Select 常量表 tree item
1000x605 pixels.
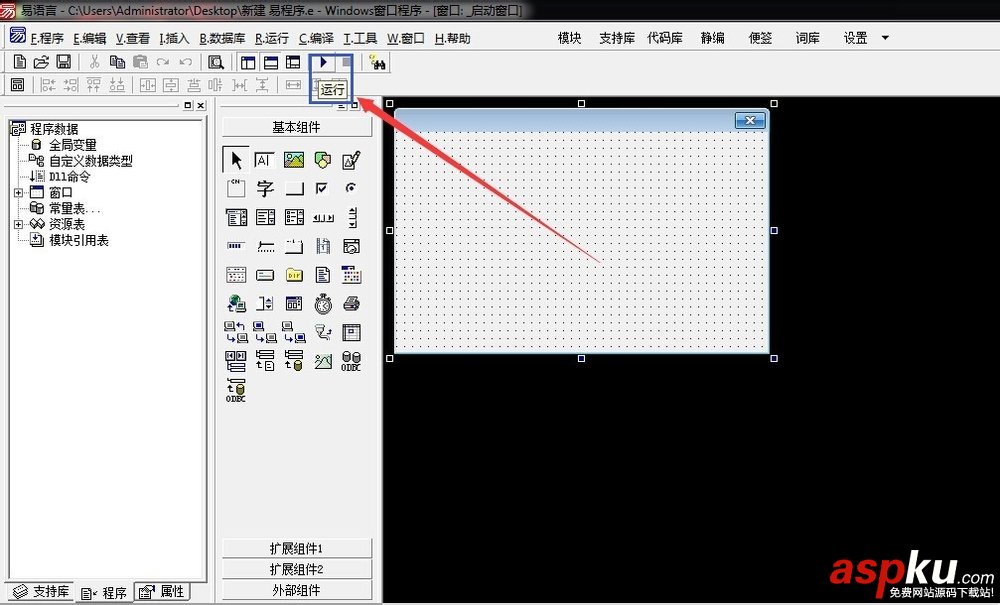click(75, 208)
